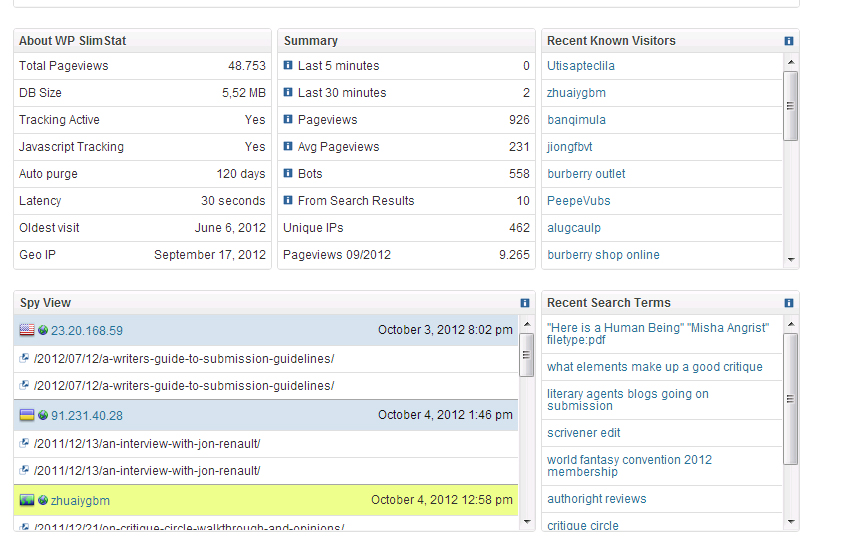Click external link icon before an-interview-with-jon-renault
844x550 pixels.
(x=25, y=444)
